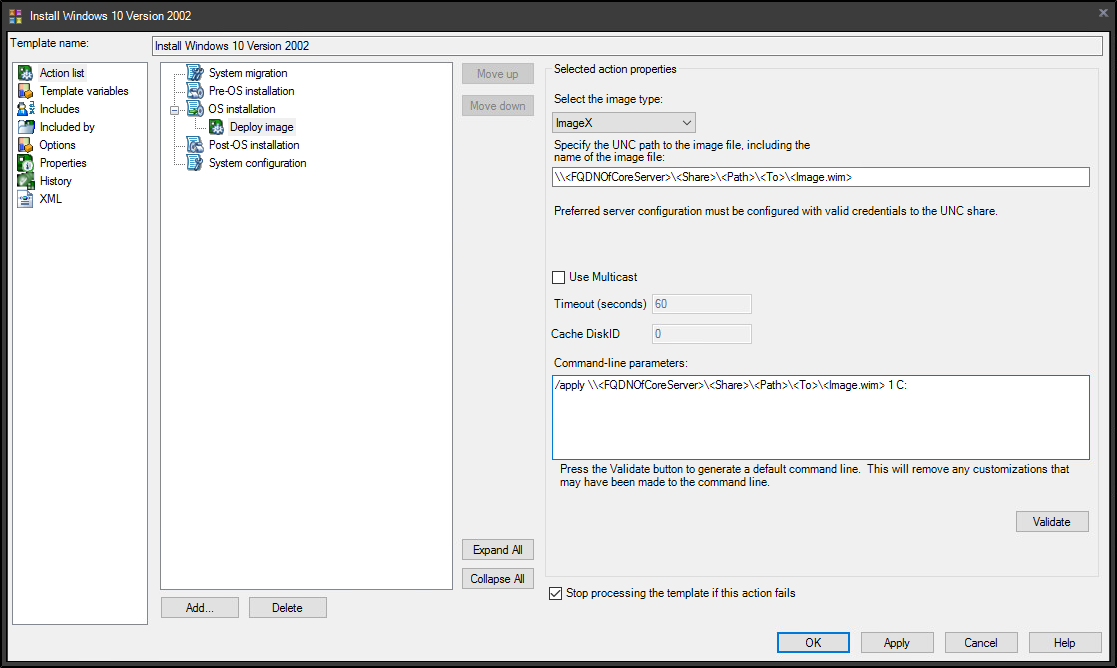Click the Action list icon in sidebar

(x=26, y=73)
